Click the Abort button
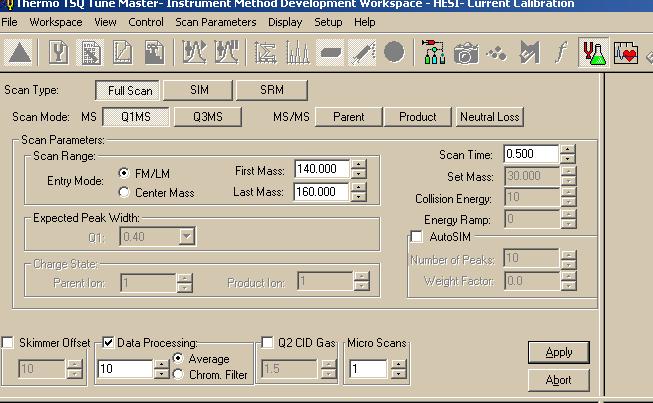 tap(559, 380)
